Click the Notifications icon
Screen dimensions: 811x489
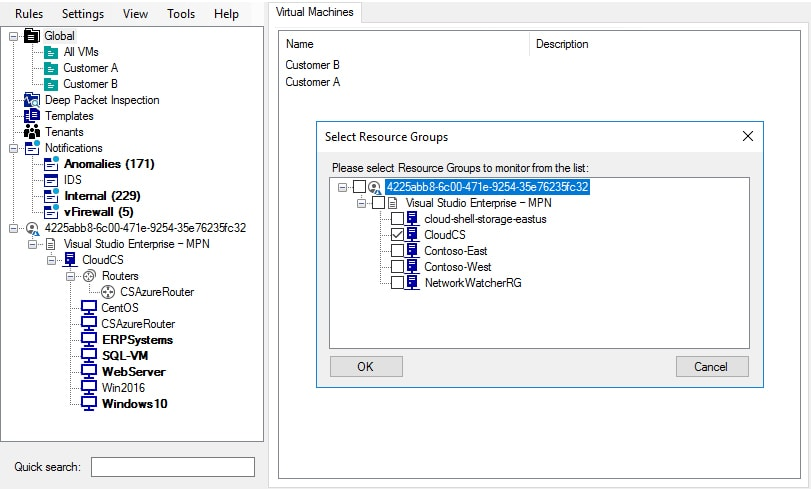coord(32,148)
